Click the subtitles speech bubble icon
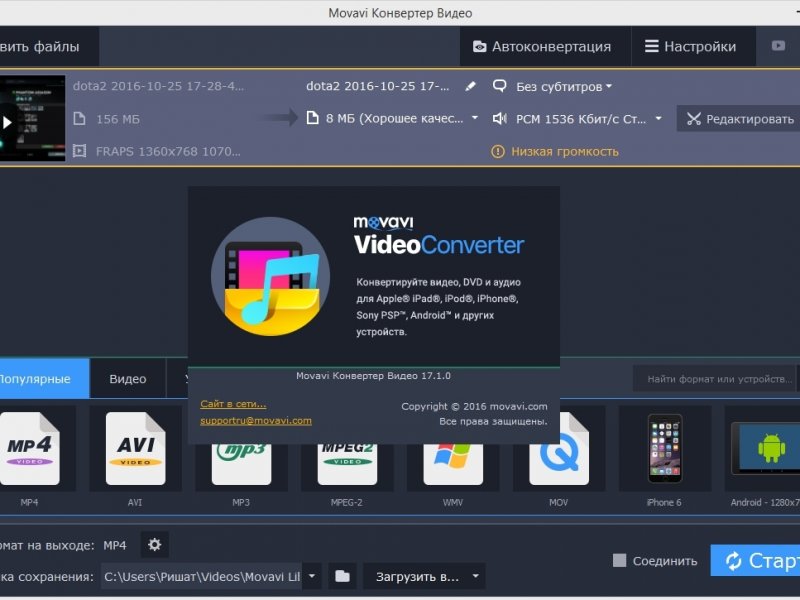 [499, 86]
